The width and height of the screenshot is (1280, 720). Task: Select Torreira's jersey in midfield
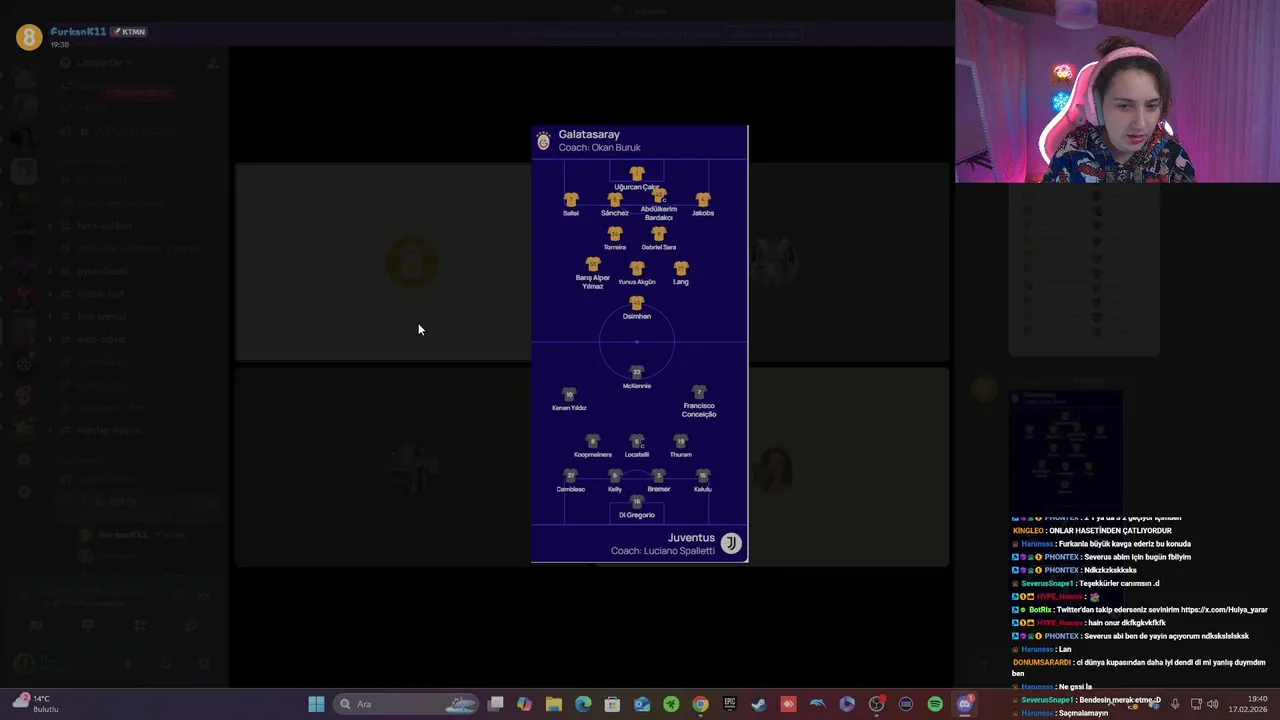point(615,234)
